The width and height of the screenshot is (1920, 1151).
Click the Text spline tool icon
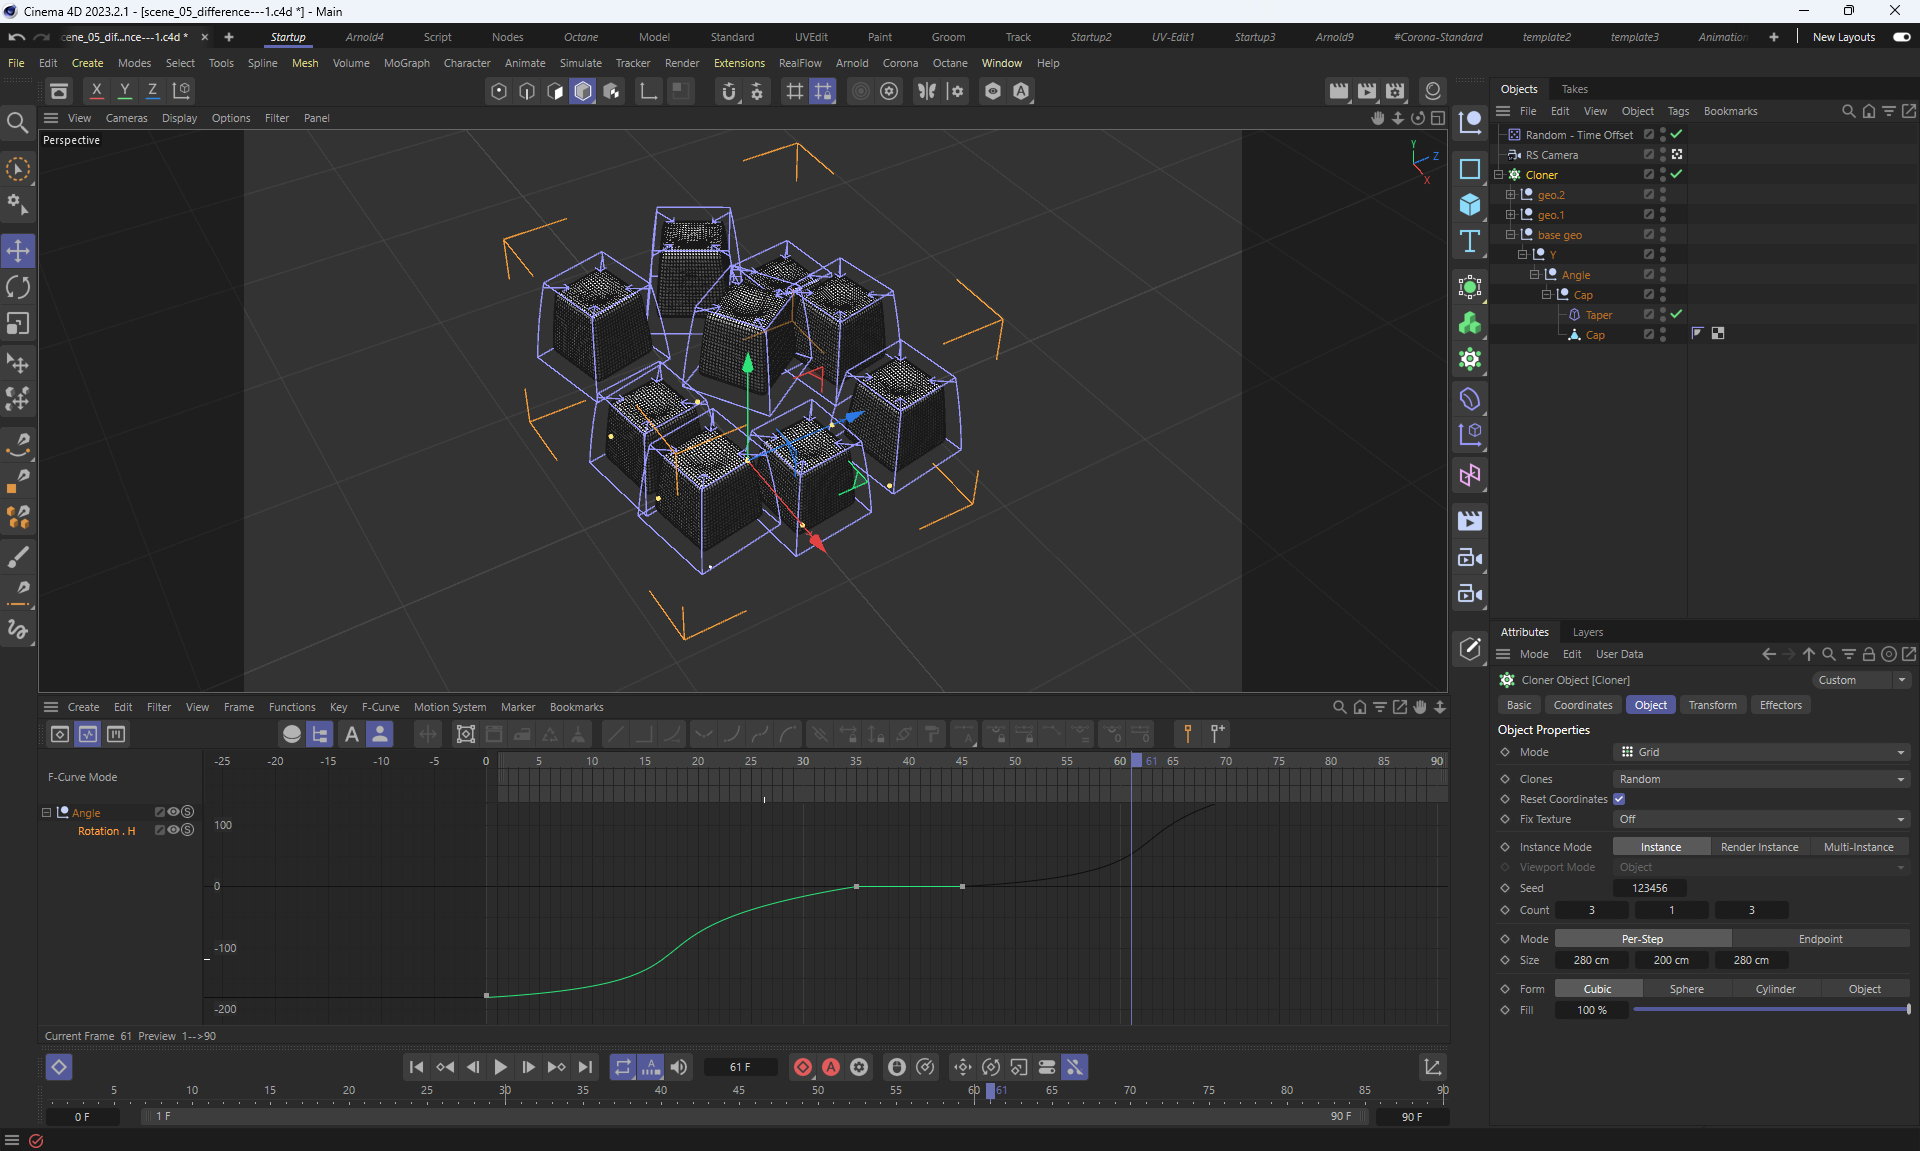point(1469,241)
